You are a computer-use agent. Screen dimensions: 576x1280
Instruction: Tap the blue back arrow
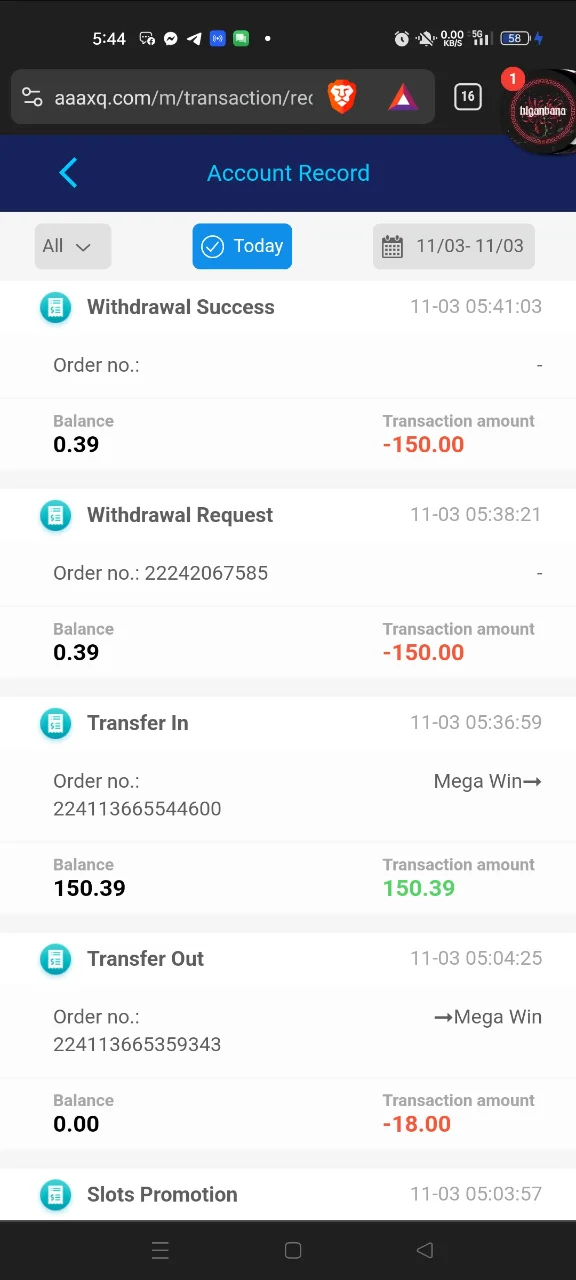(x=68, y=173)
